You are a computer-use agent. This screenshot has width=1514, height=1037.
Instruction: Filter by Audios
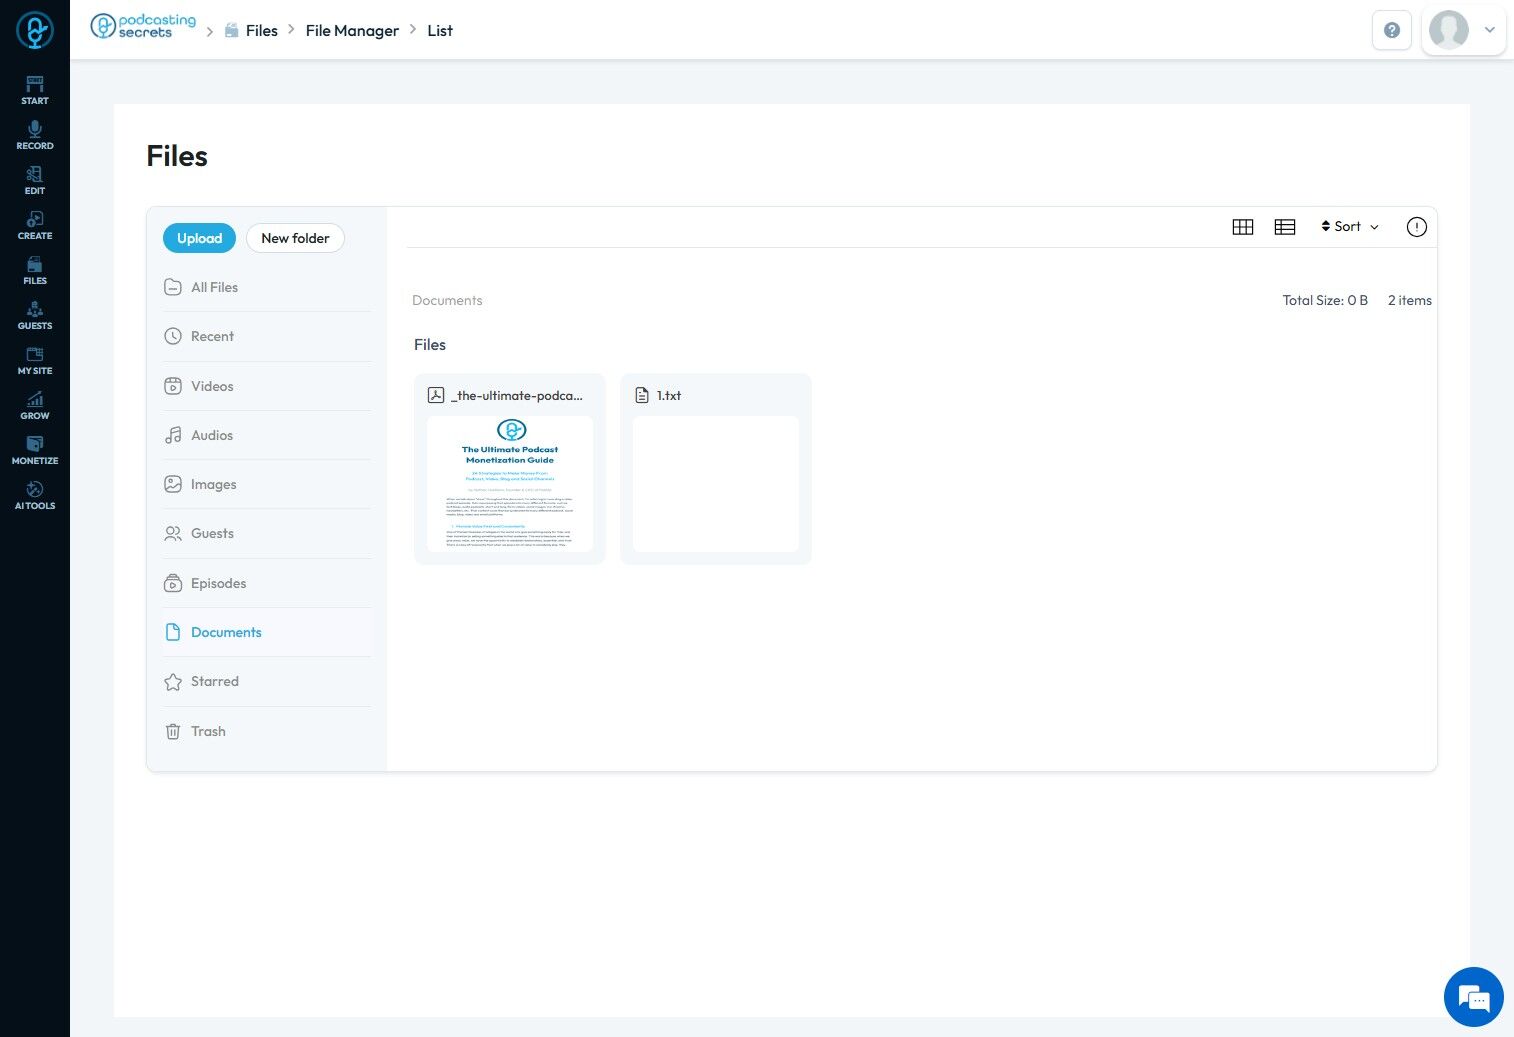(x=267, y=435)
